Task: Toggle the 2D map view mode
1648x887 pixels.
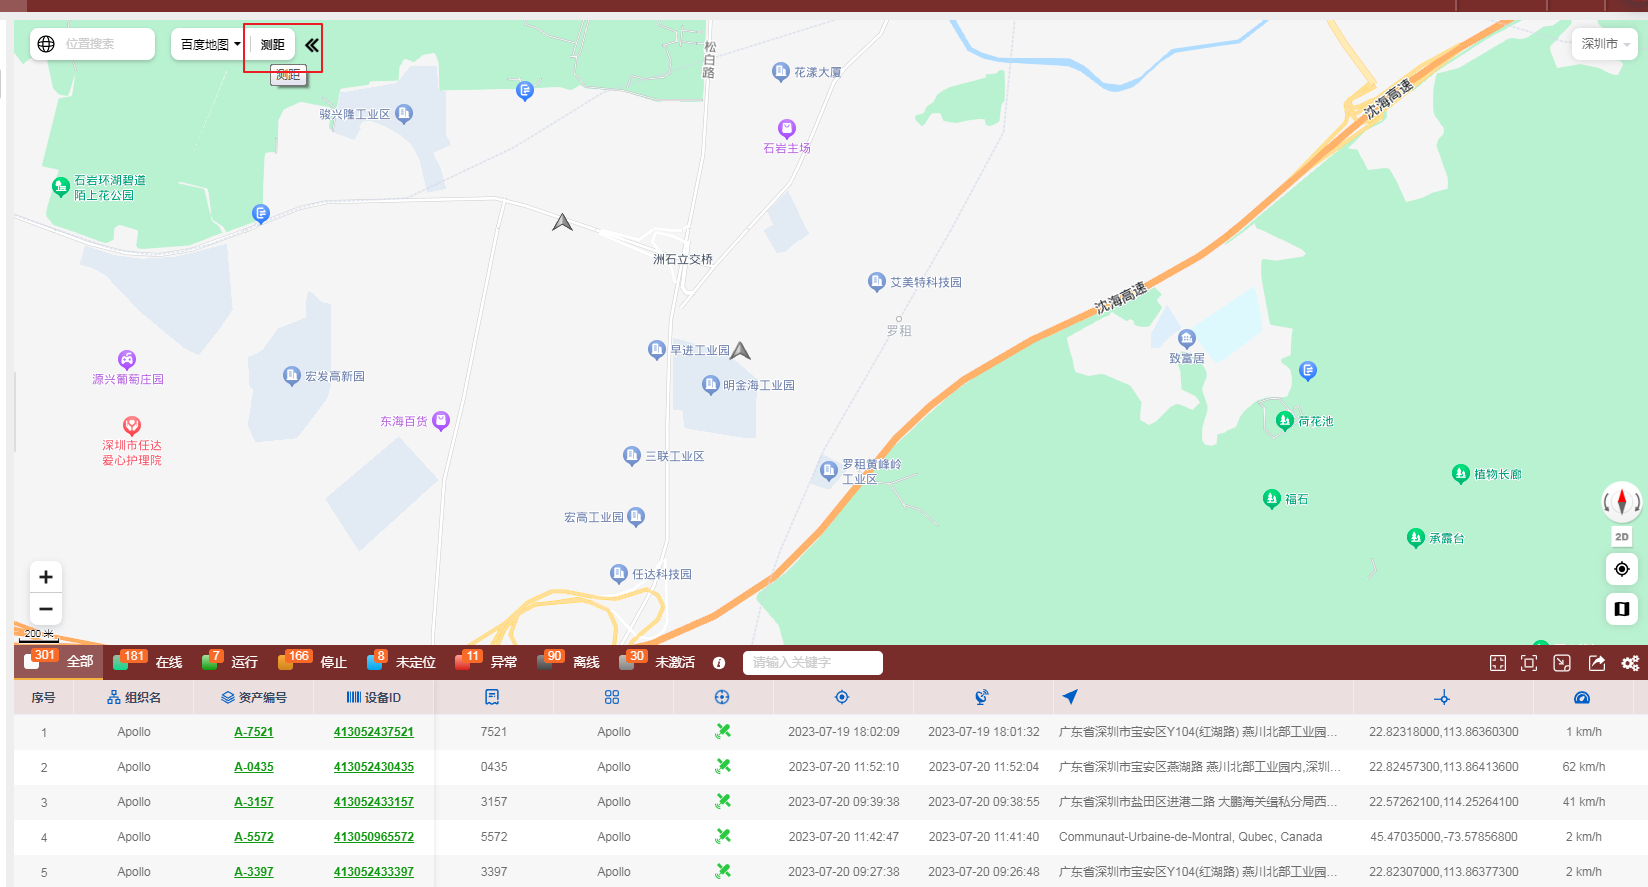Action: (1622, 537)
